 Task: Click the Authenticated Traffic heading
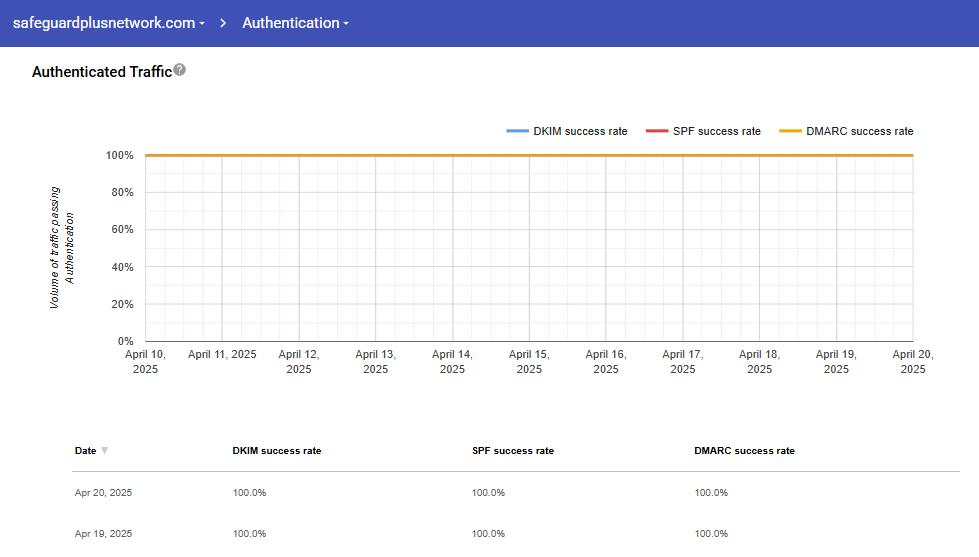(101, 72)
